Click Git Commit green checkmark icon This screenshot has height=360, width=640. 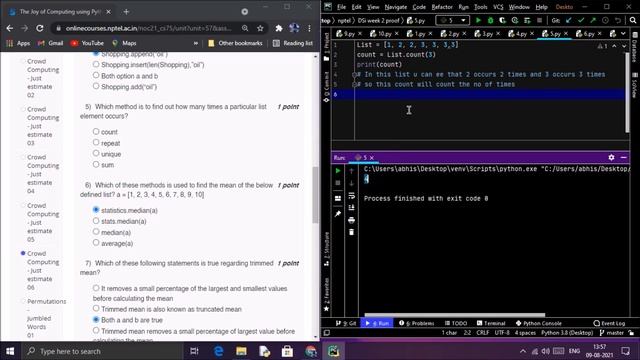pos(581,20)
